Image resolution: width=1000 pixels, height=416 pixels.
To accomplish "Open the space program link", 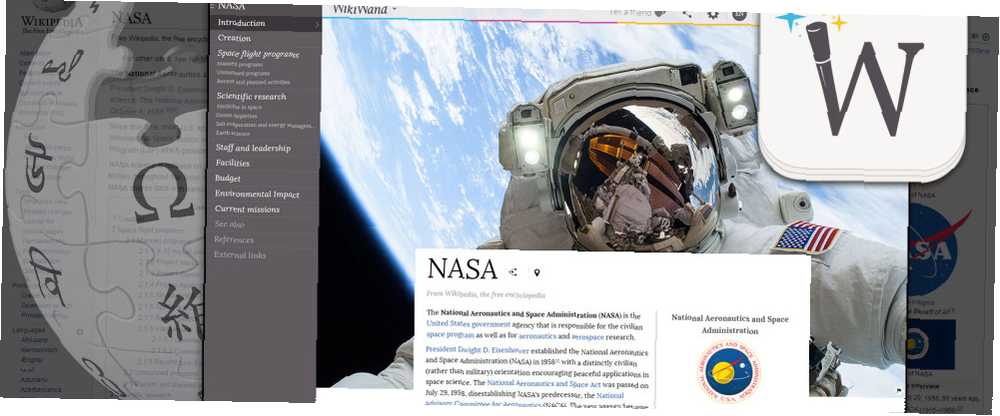I will tap(450, 335).
